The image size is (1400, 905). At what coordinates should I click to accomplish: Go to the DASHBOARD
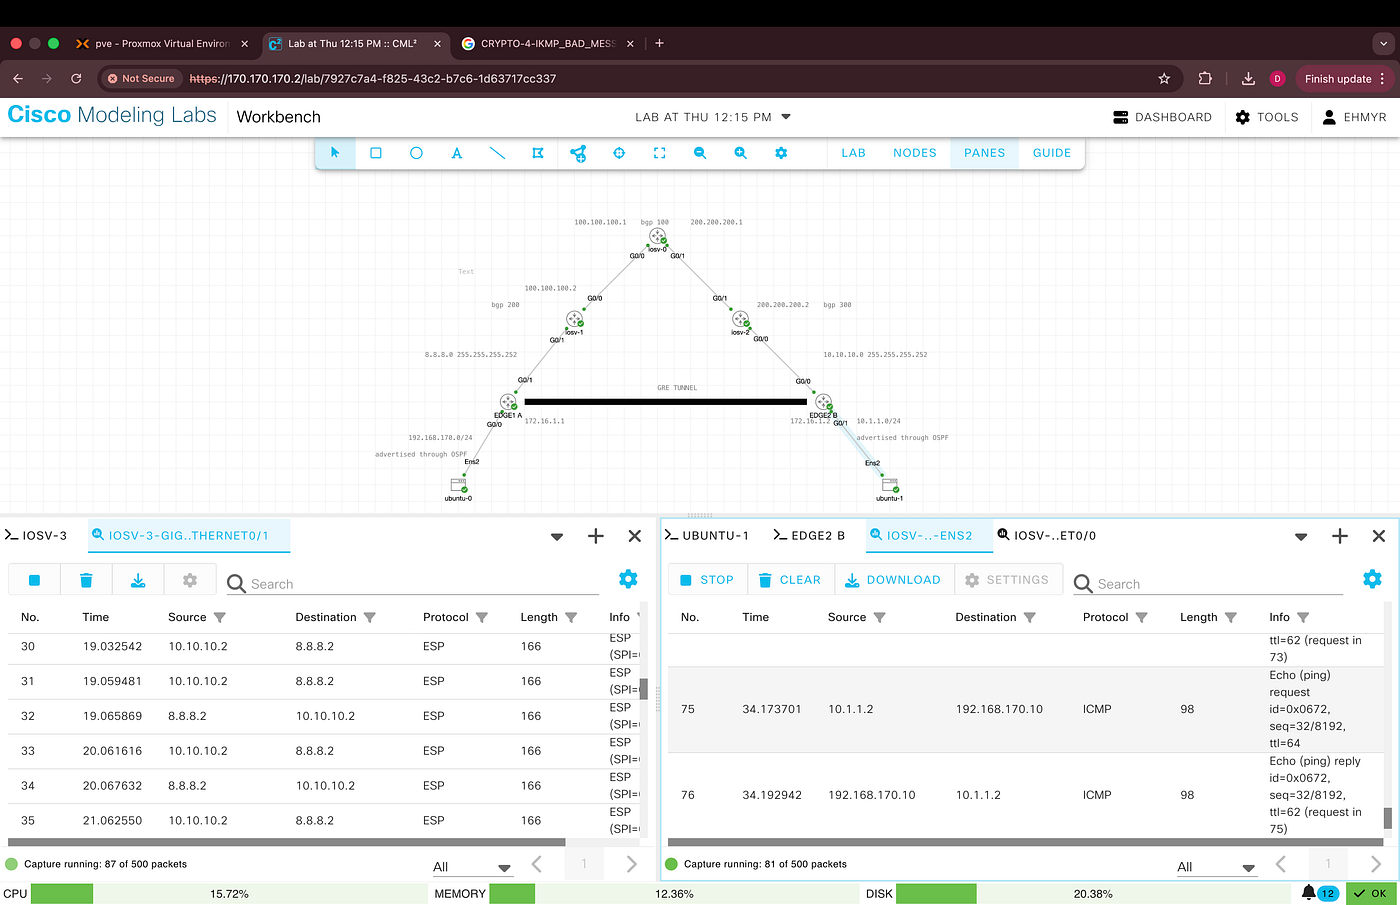coord(1162,117)
